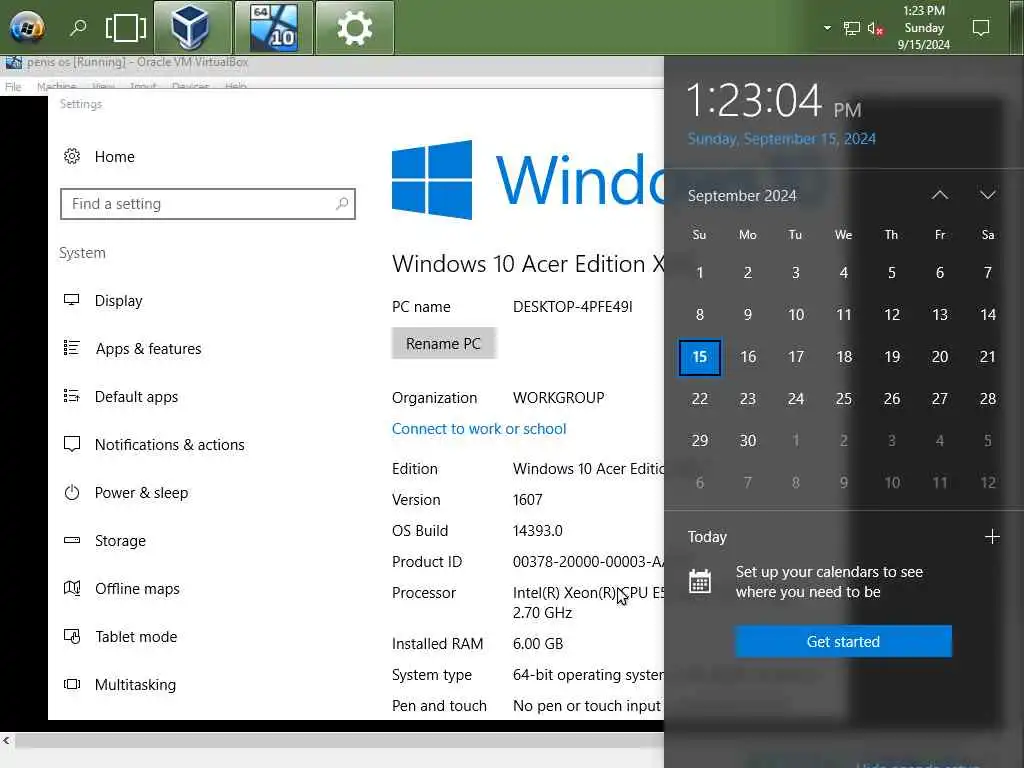1024x768 pixels.
Task: Select September 11 in the calendar
Action: pyautogui.click(x=844, y=315)
